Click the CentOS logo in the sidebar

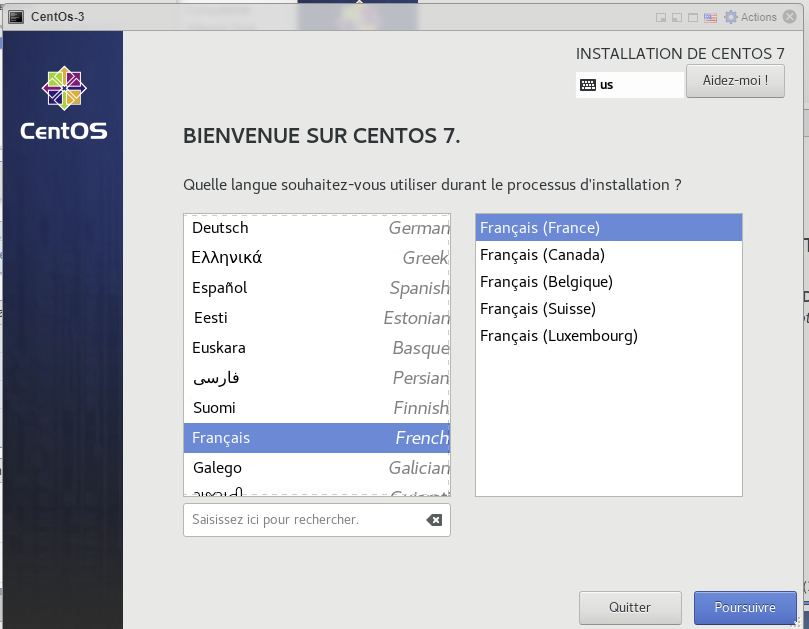(64, 103)
